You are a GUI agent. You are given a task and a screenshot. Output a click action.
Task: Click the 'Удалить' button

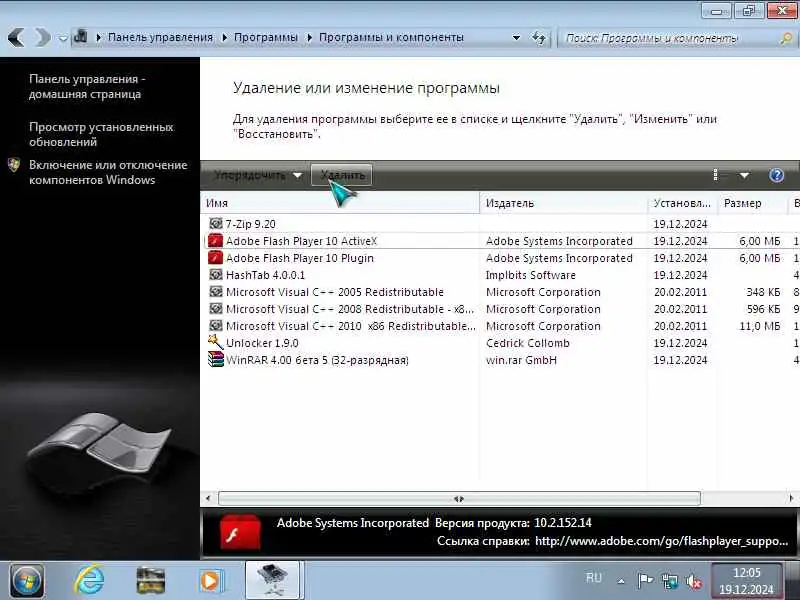342,175
